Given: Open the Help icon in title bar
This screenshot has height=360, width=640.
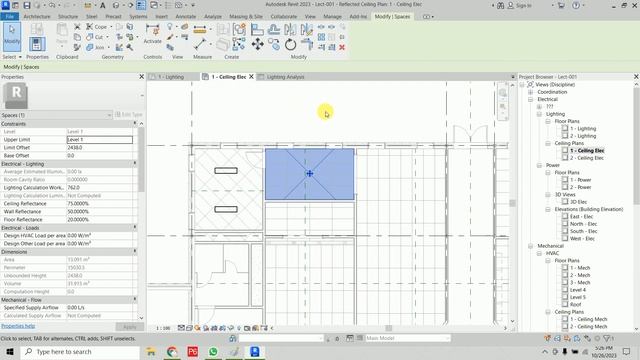Looking at the screenshot, I should [x=576, y=5].
